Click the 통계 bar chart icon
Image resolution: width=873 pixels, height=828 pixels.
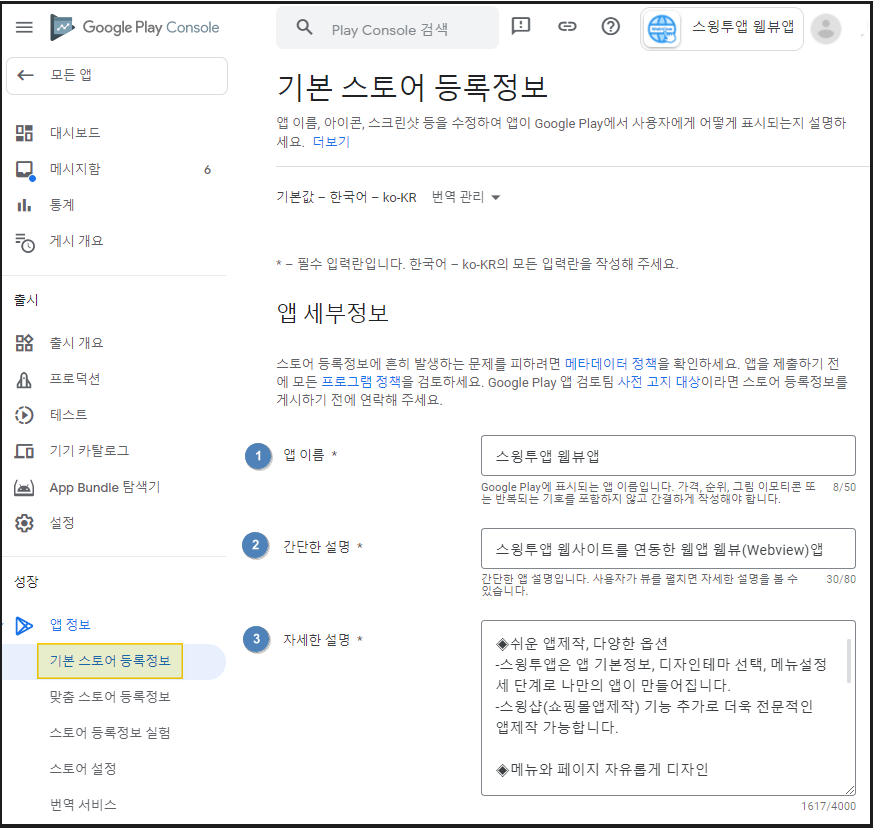tap(25, 205)
